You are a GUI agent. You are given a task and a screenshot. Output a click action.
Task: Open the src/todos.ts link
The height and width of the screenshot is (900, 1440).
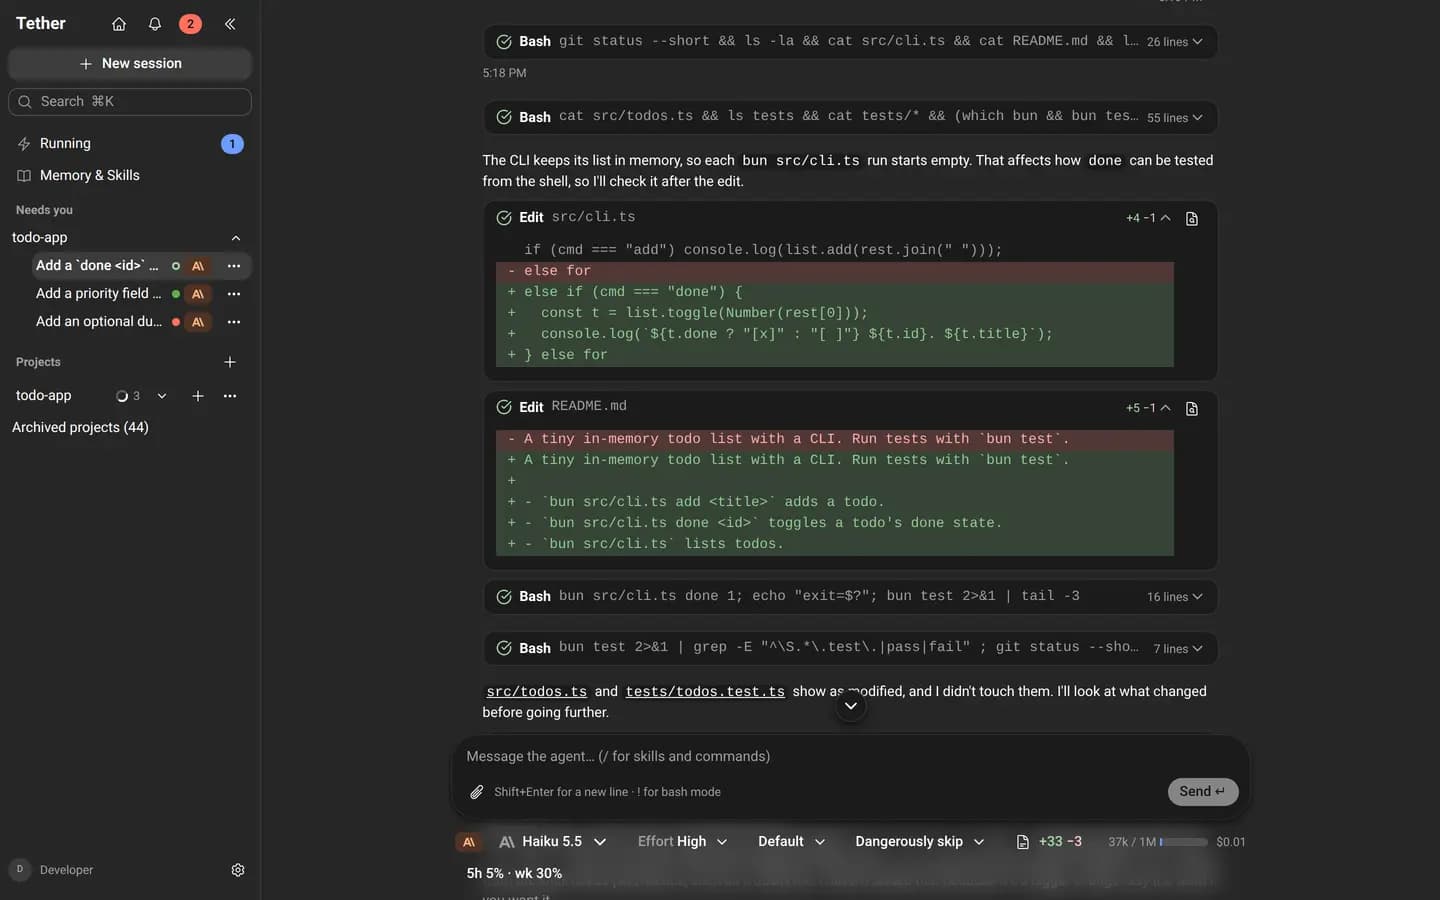click(537, 692)
